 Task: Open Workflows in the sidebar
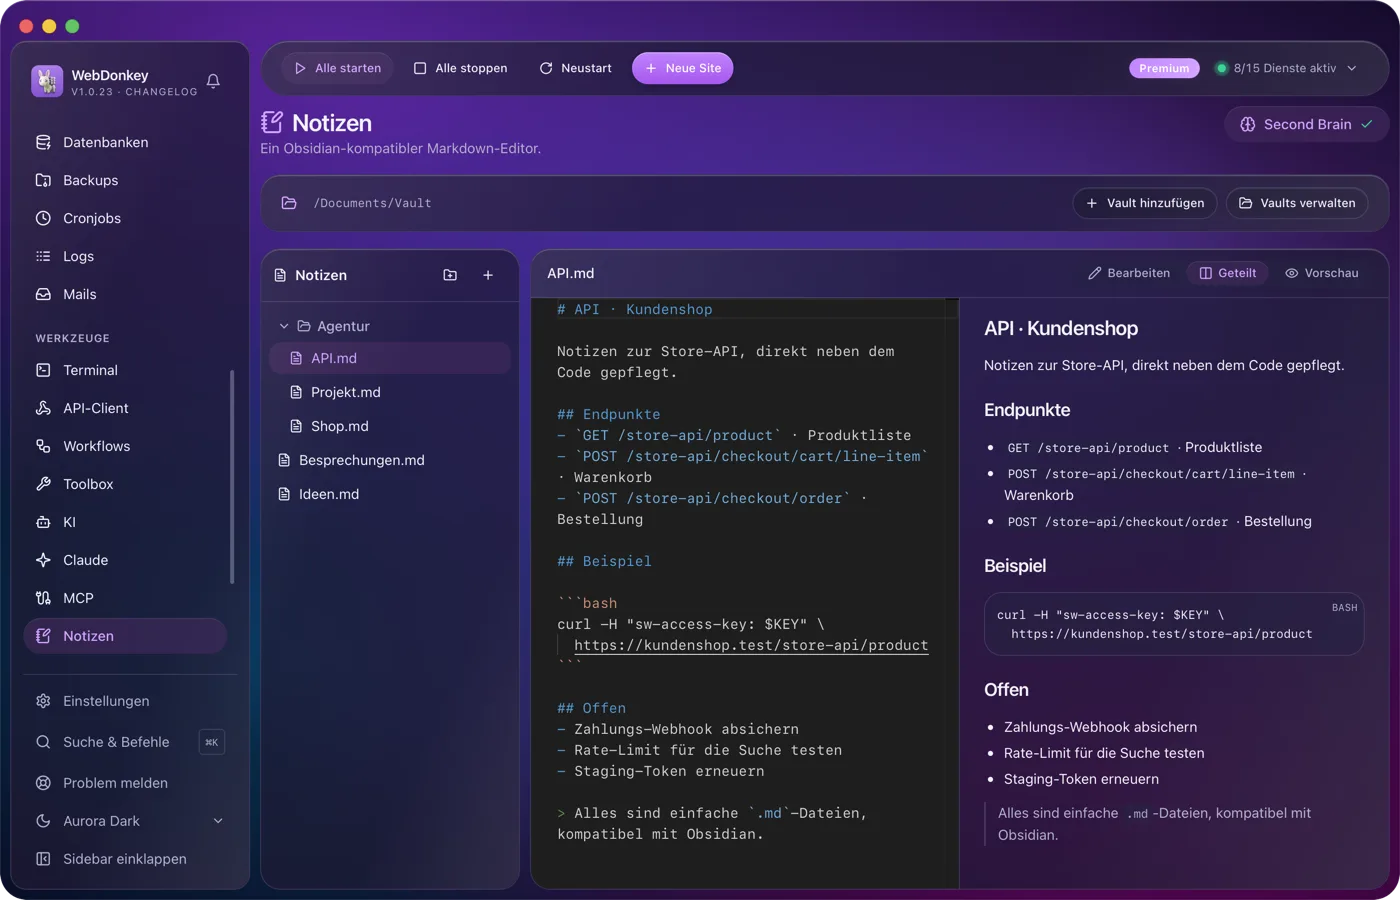[x=126, y=446]
